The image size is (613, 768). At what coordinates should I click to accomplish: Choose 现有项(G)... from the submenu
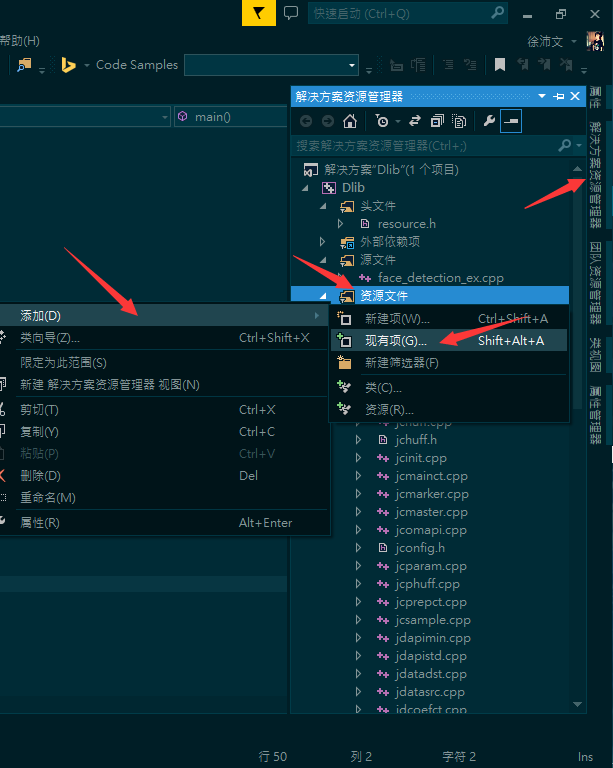click(395, 341)
